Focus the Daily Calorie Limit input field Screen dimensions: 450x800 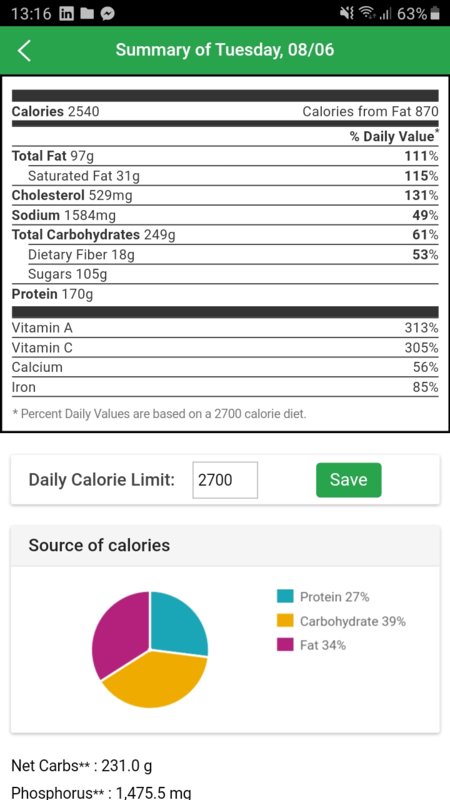point(225,480)
